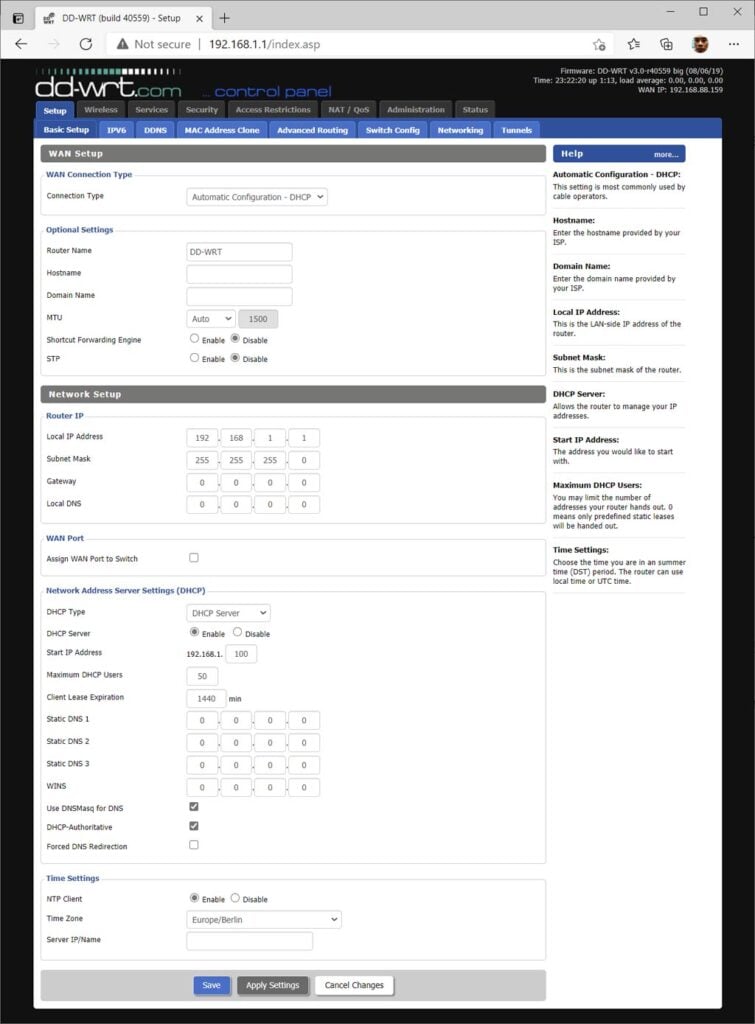The width and height of the screenshot is (755, 1024).
Task: Add page to favorites star icon
Action: point(599,44)
